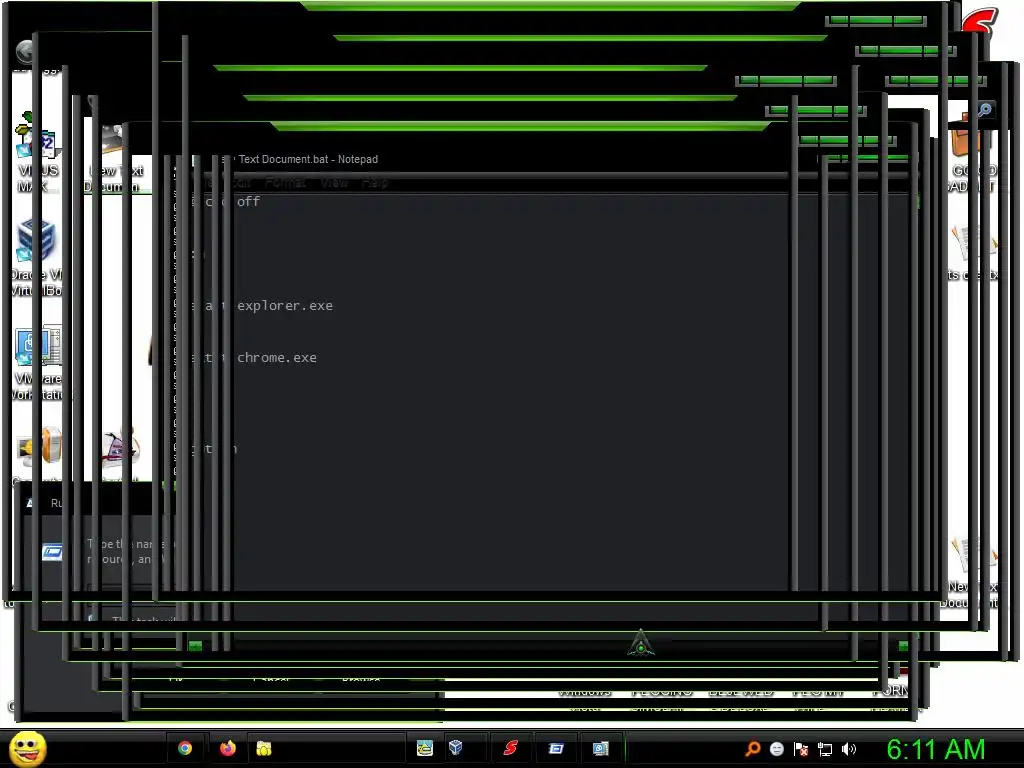Open Notepad's View menu
This screenshot has width=1024, height=768.
[x=334, y=182]
